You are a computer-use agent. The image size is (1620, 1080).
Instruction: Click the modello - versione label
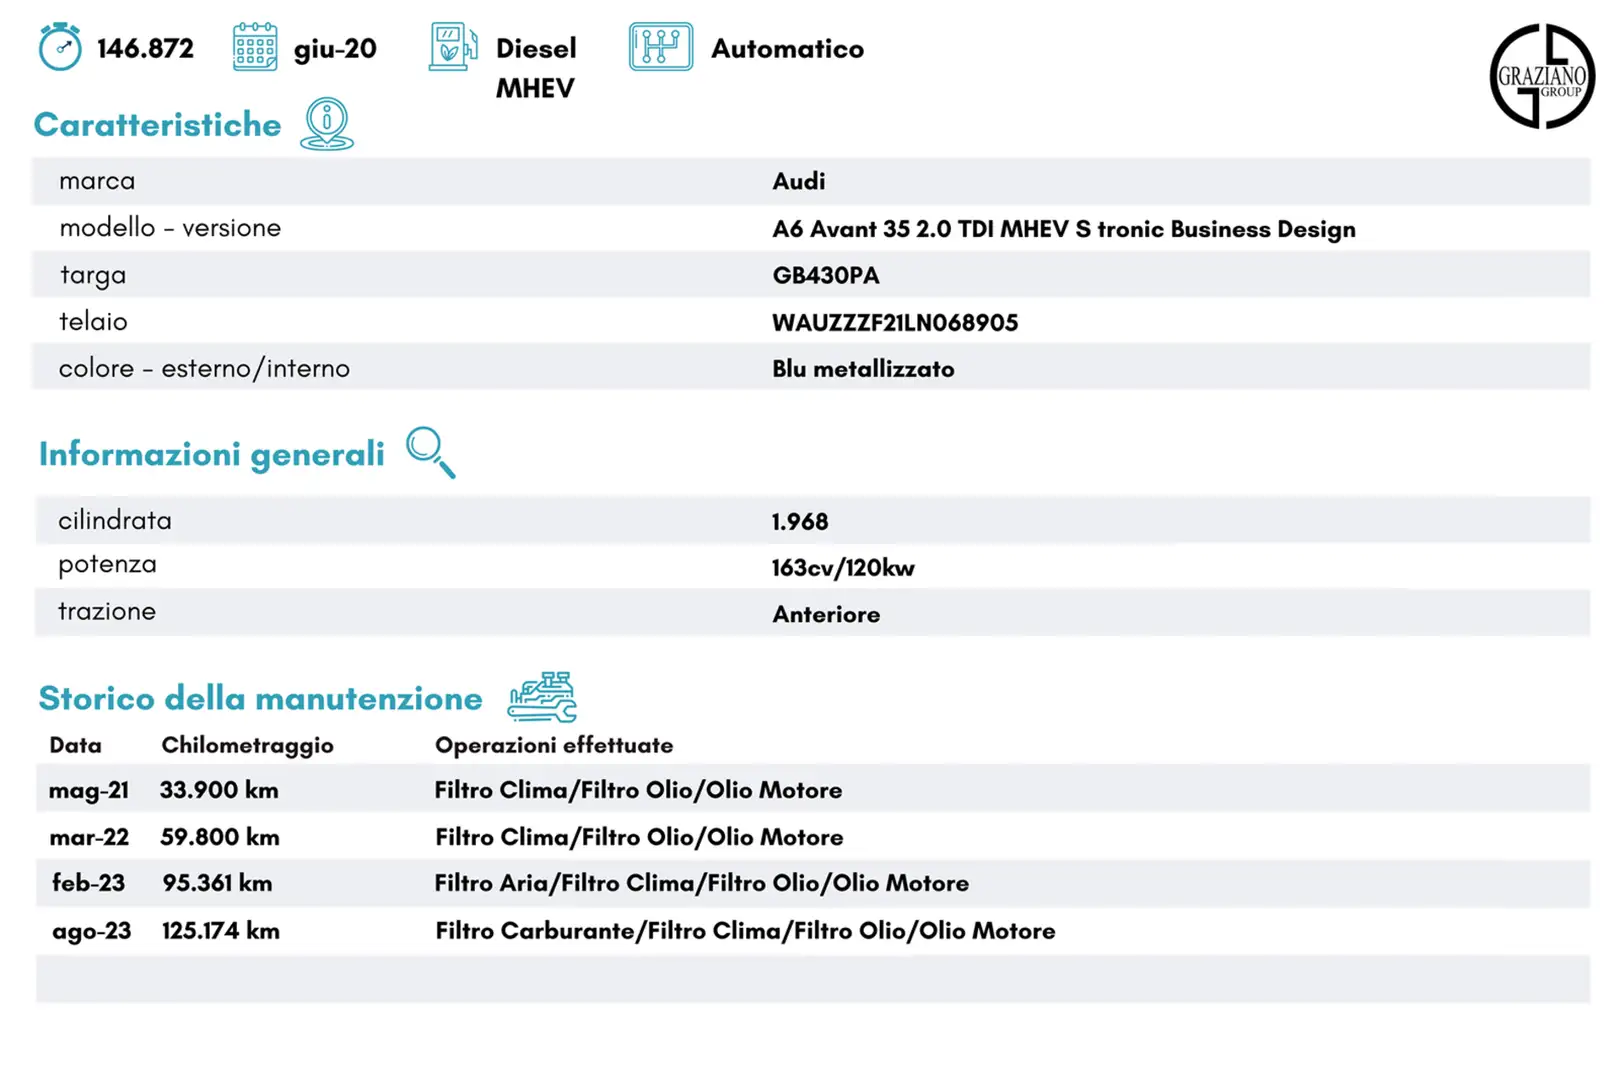(x=170, y=228)
